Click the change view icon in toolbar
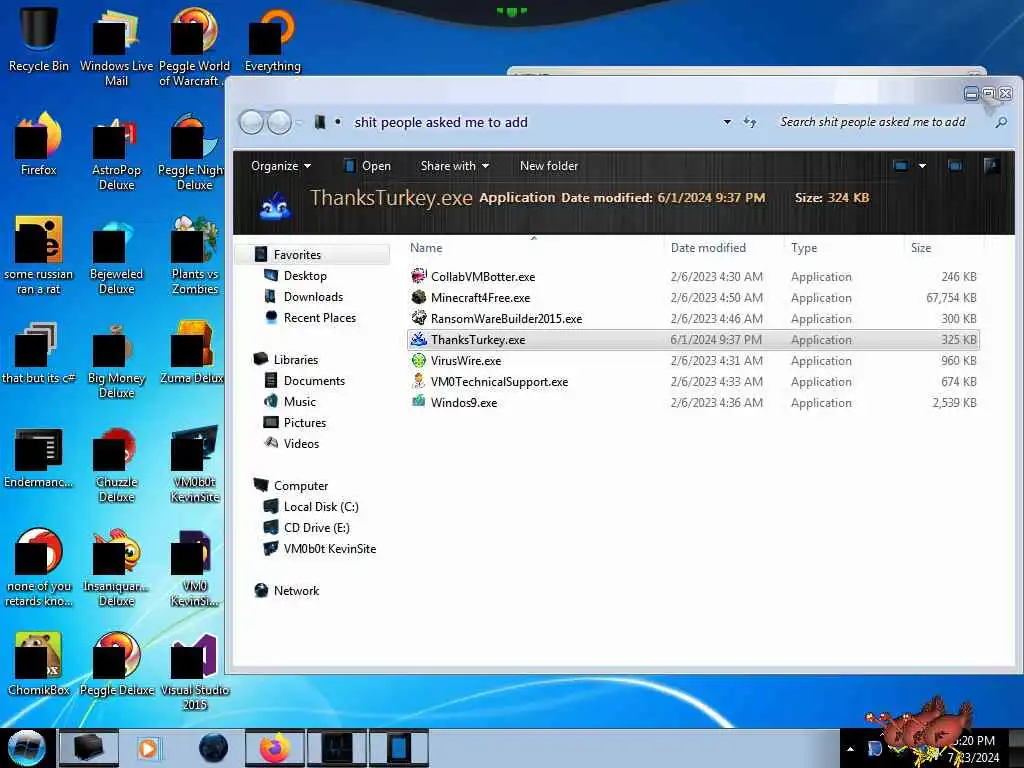1024x768 pixels. point(901,166)
